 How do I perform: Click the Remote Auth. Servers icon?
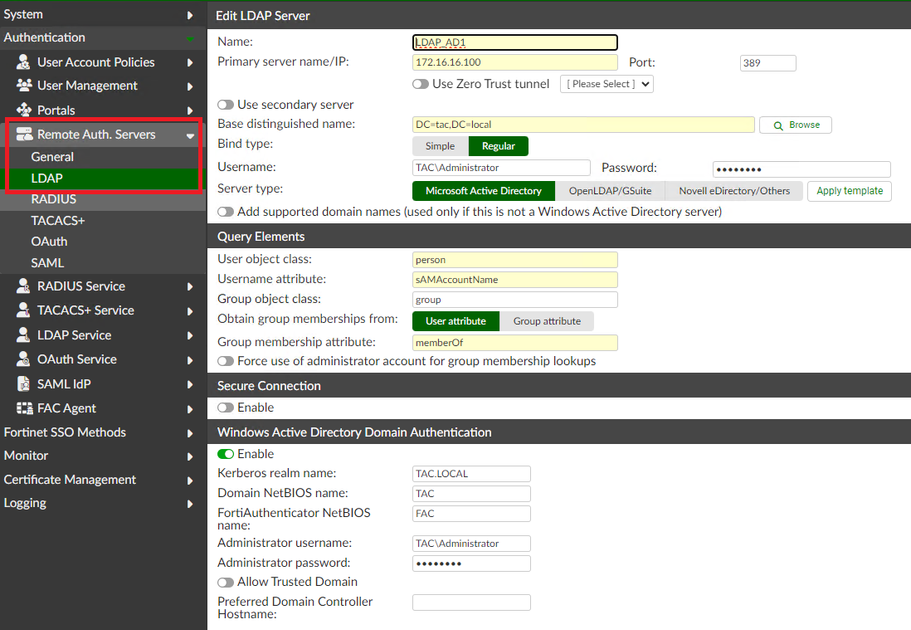pos(24,134)
